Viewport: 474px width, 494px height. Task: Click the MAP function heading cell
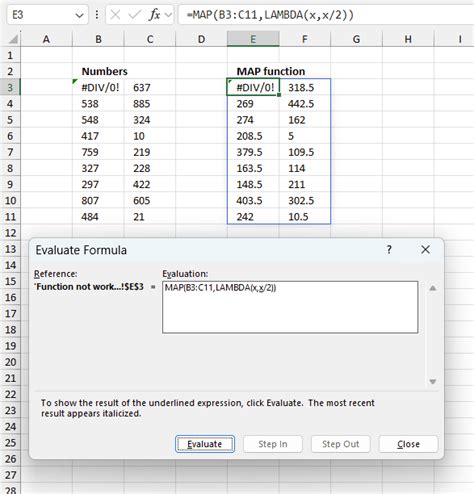253,71
